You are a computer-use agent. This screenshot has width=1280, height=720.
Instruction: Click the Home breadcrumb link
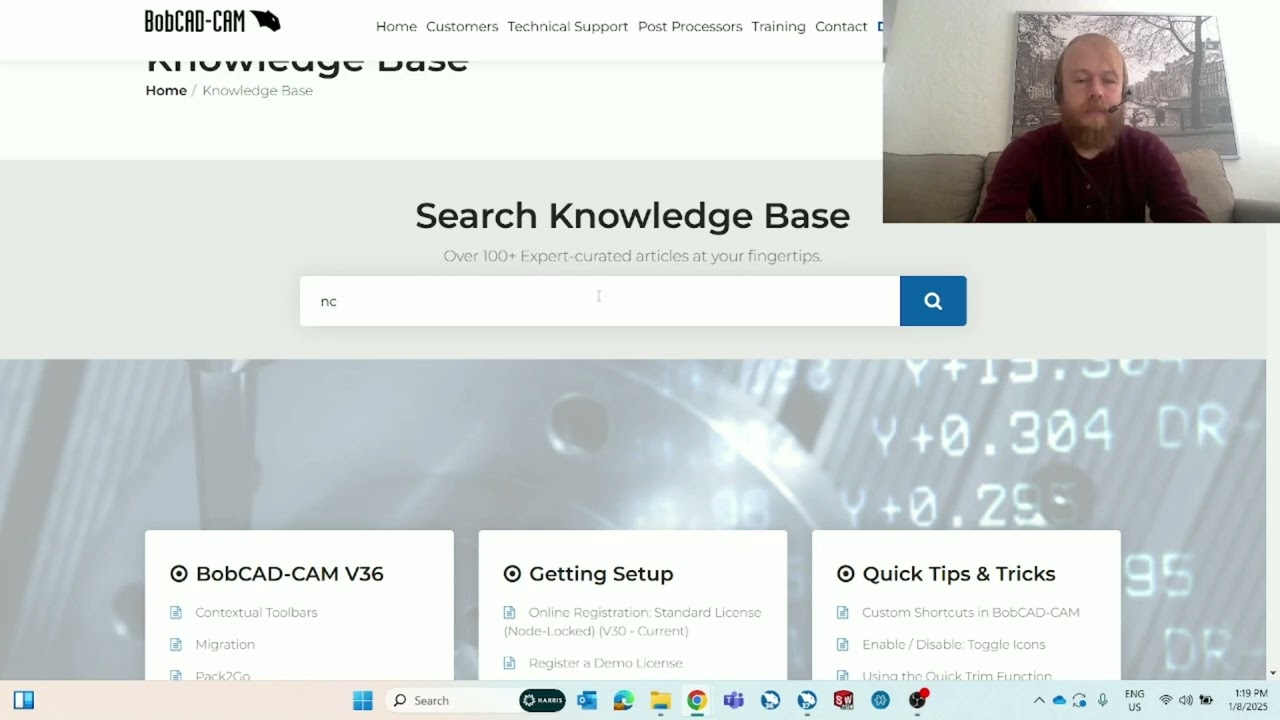[166, 90]
